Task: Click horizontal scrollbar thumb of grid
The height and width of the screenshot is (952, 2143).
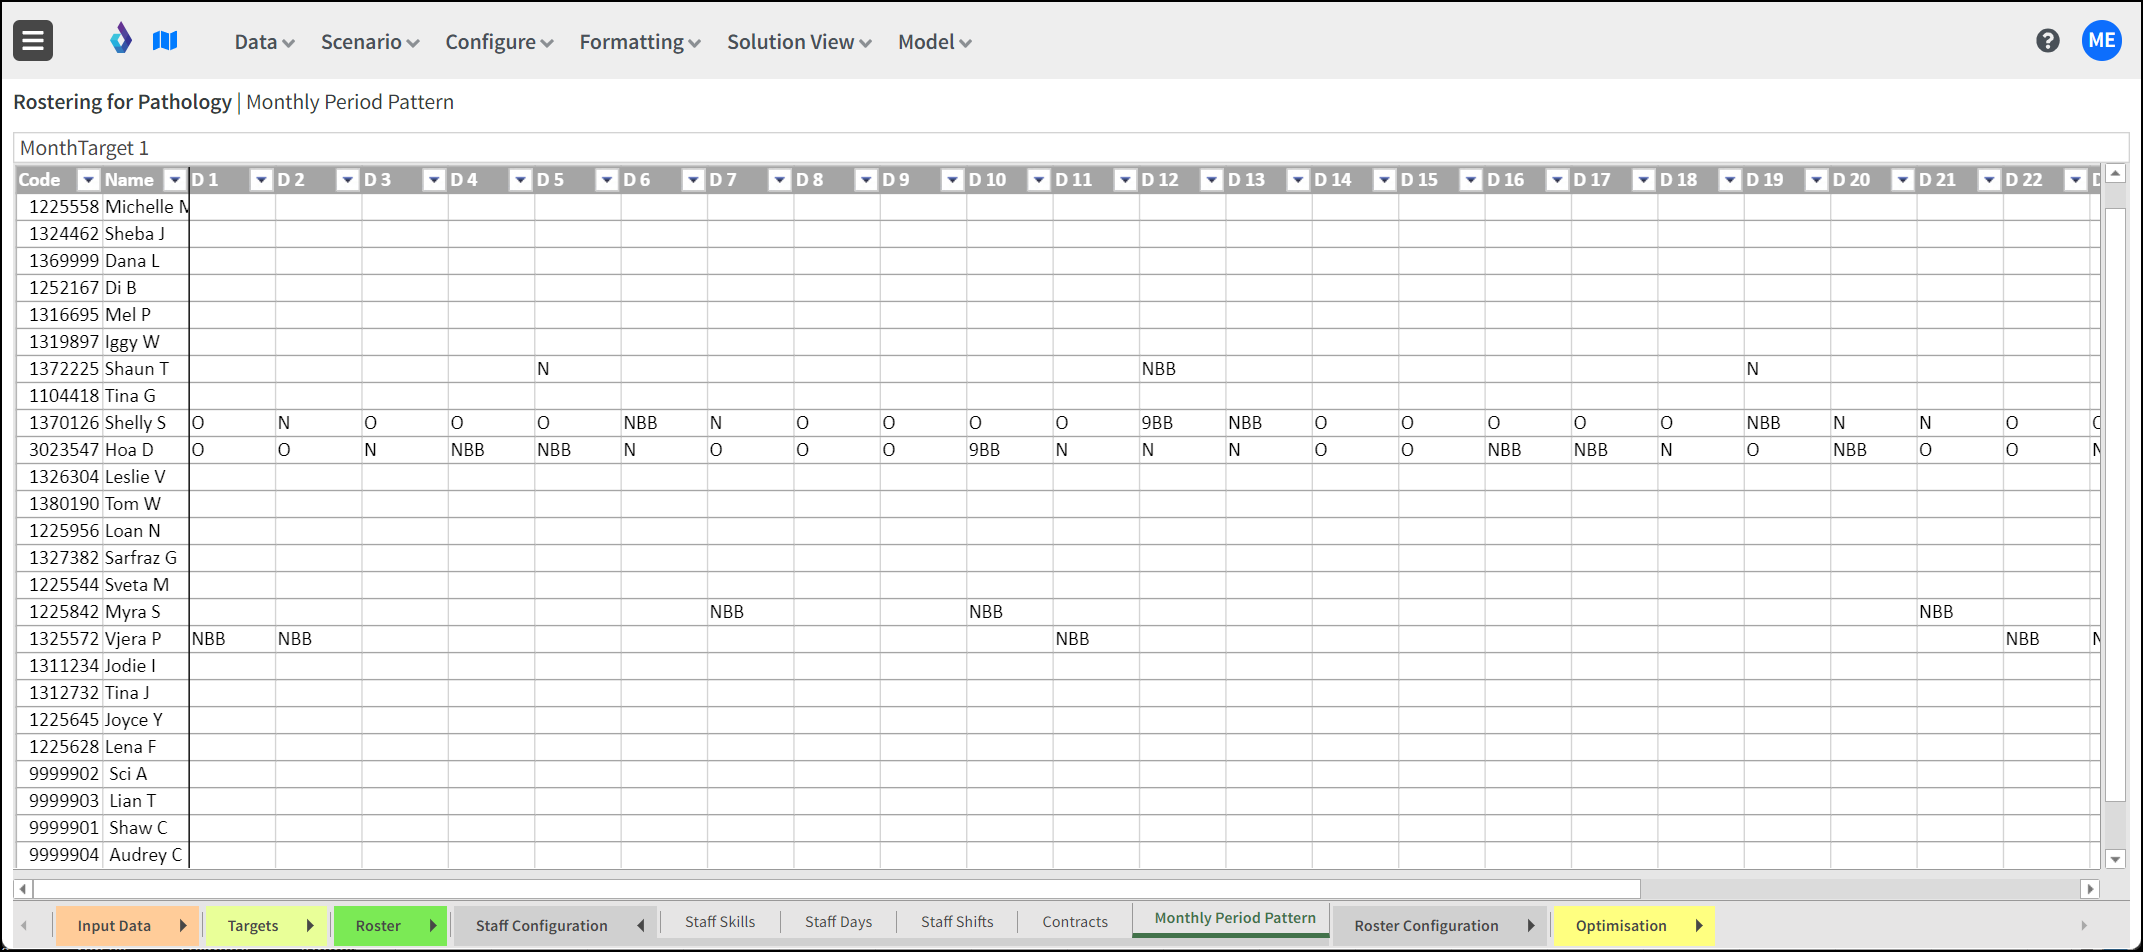Action: (x=837, y=888)
